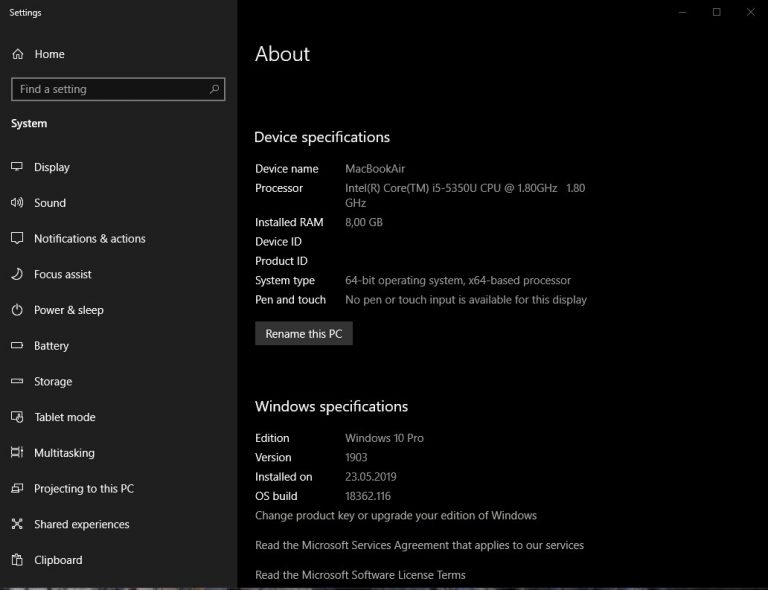This screenshot has width=768, height=590.
Task: Select the OS build 18362.116 value
Action: [x=368, y=496]
